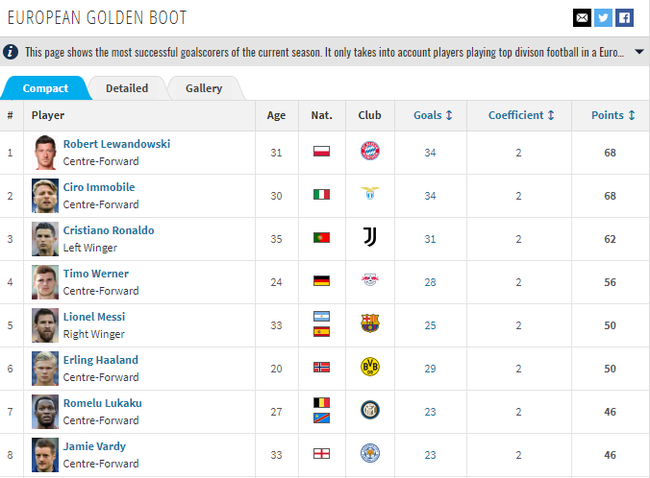Expand the info description dropdown arrow
This screenshot has height=478, width=650.
(x=640, y=51)
